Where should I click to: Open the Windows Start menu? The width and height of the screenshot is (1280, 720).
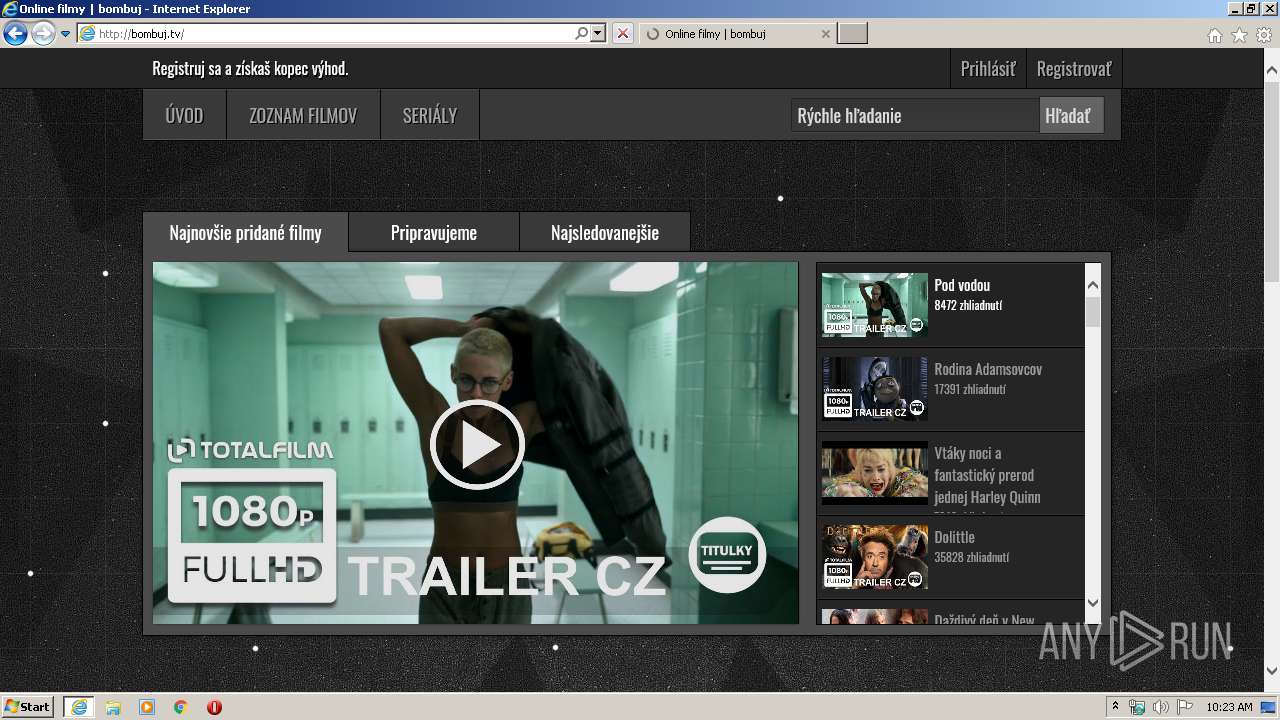click(27, 706)
